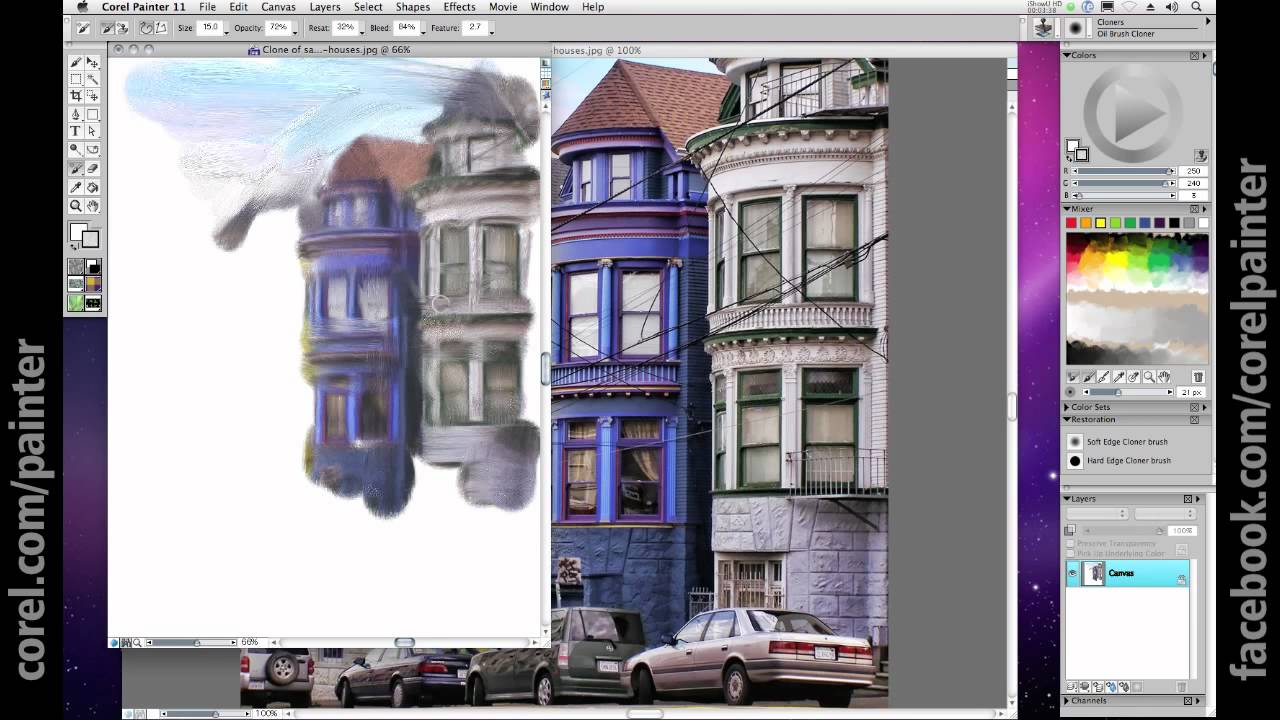Select the Layer Adjuster tool
The height and width of the screenshot is (720, 1280).
click(x=93, y=63)
